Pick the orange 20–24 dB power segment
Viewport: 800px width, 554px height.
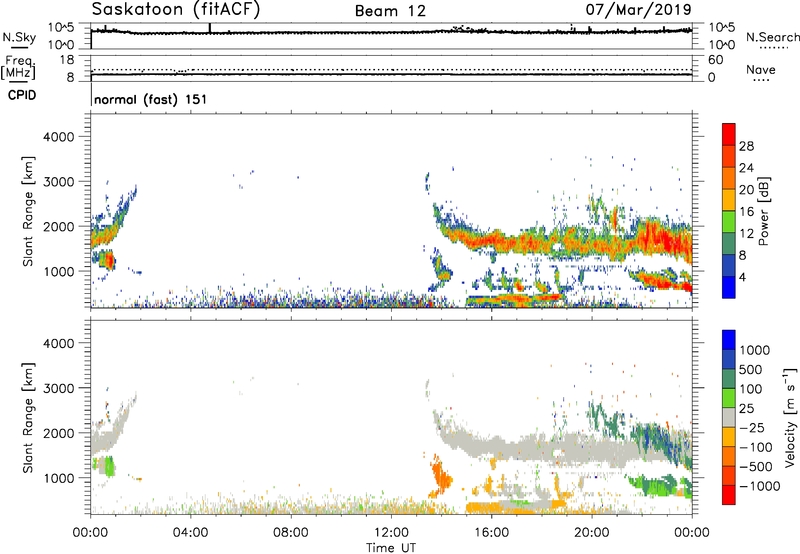[x=729, y=178]
